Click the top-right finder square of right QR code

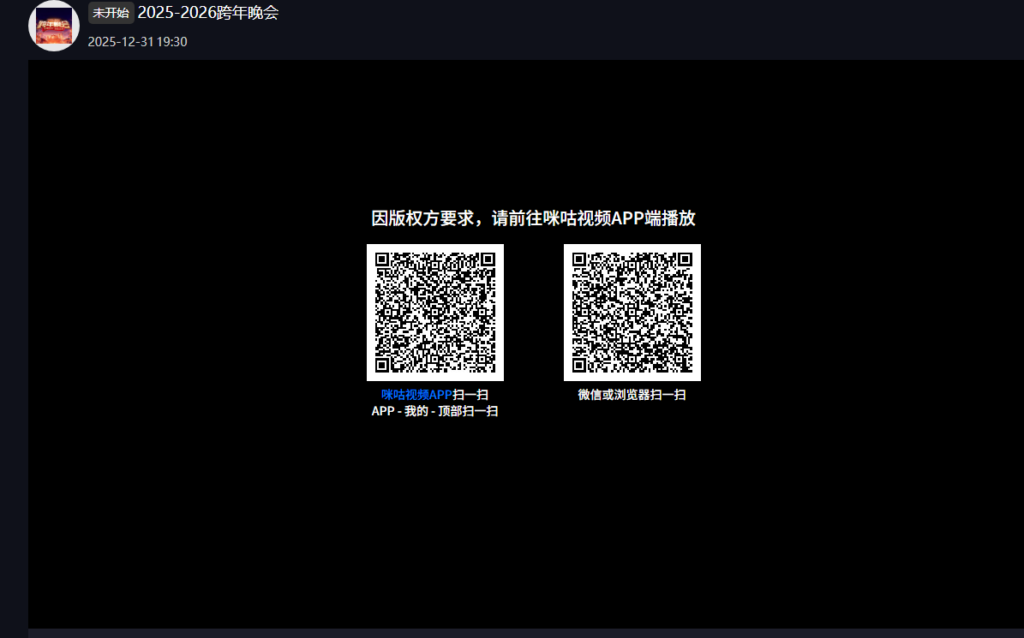(x=684, y=260)
